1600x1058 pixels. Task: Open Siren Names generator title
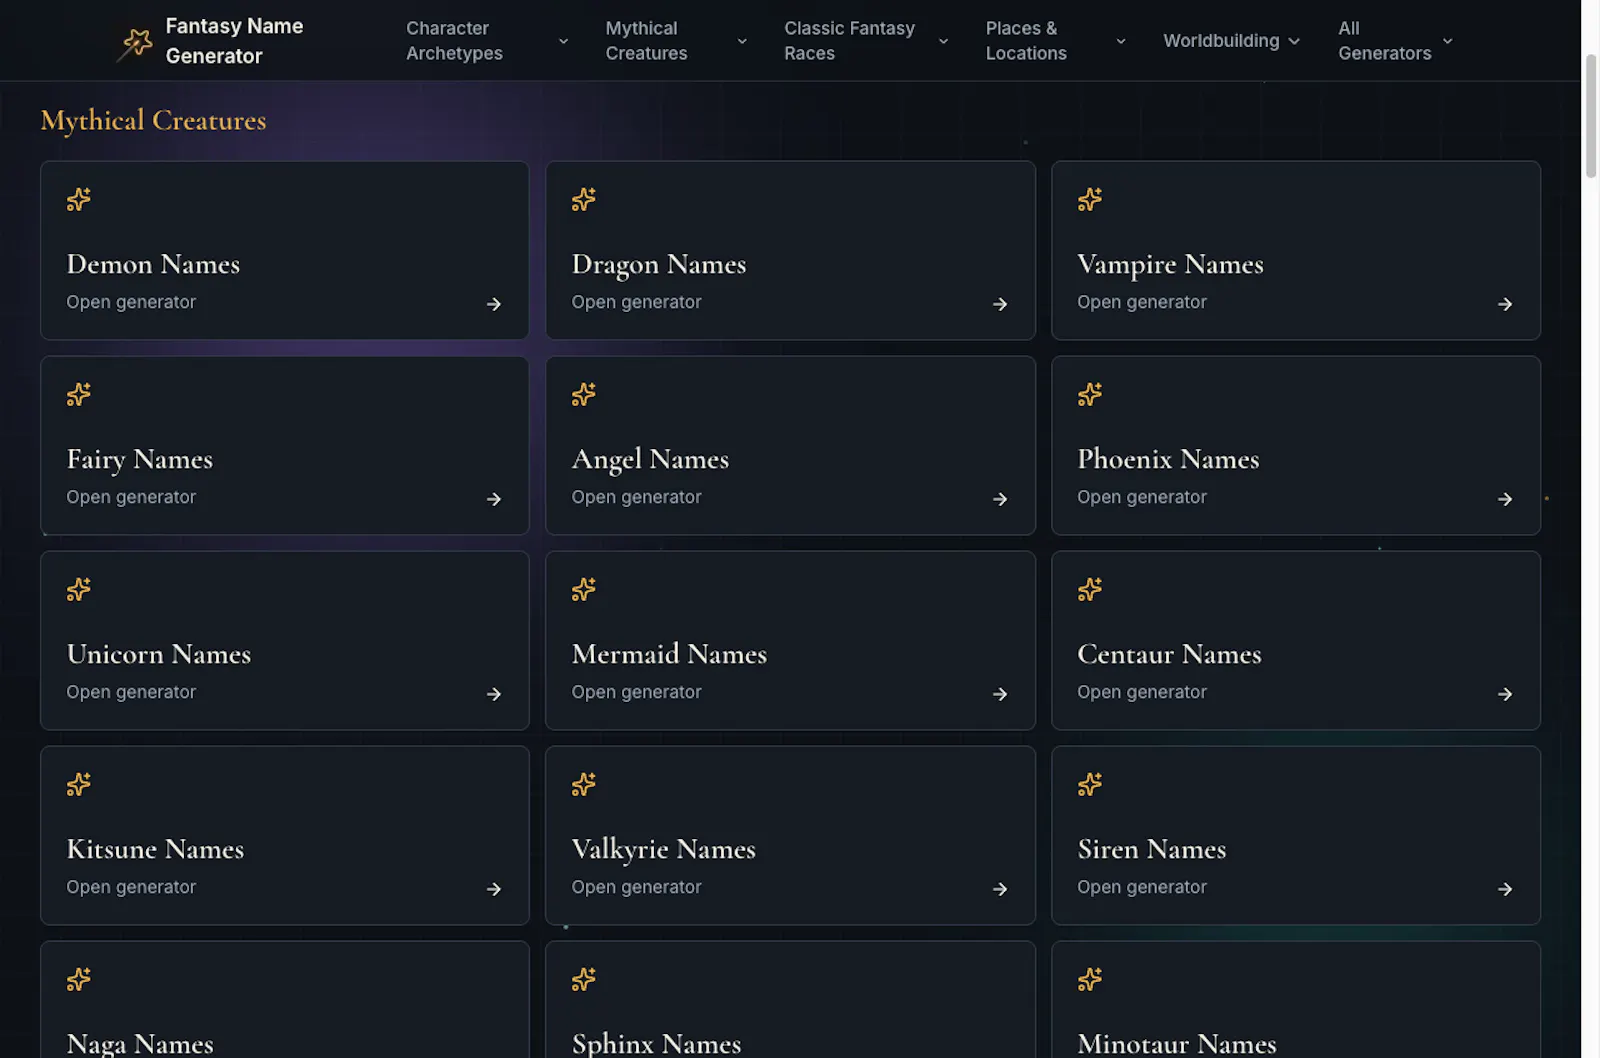pos(1152,849)
